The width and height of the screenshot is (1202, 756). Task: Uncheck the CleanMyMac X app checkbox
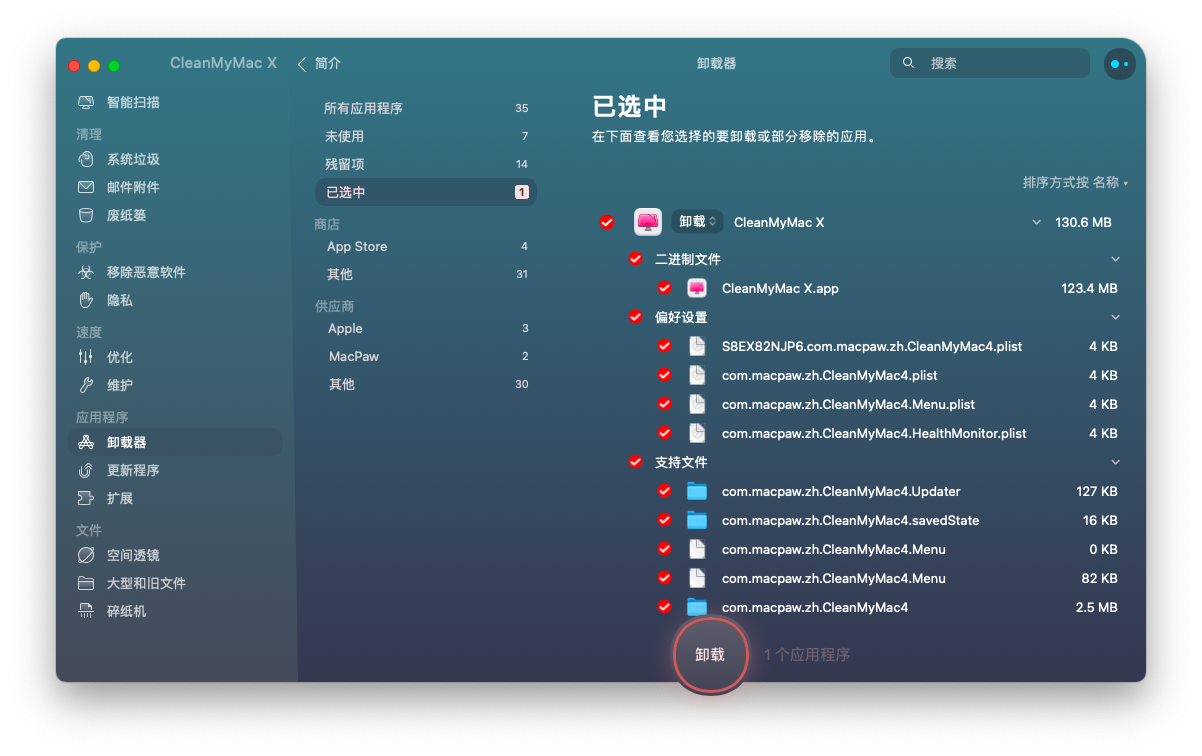(607, 222)
